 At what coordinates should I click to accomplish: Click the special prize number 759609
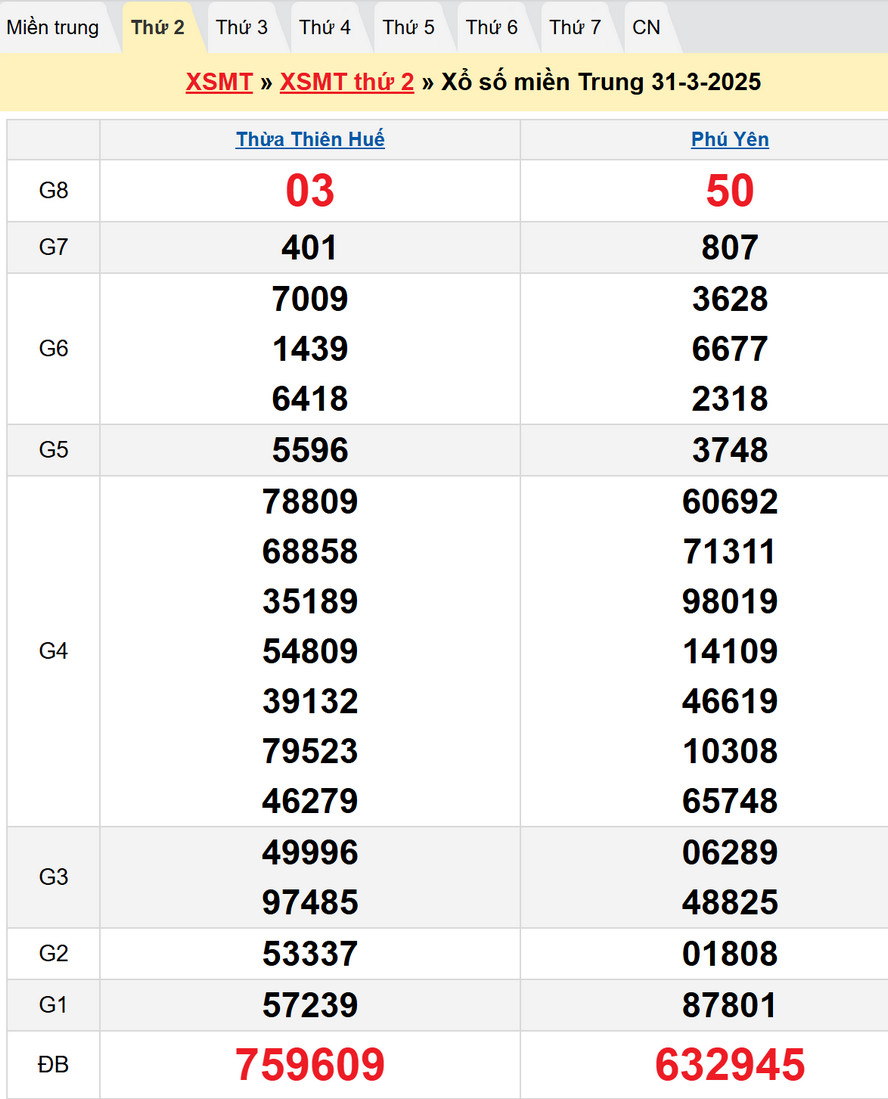click(x=310, y=1065)
